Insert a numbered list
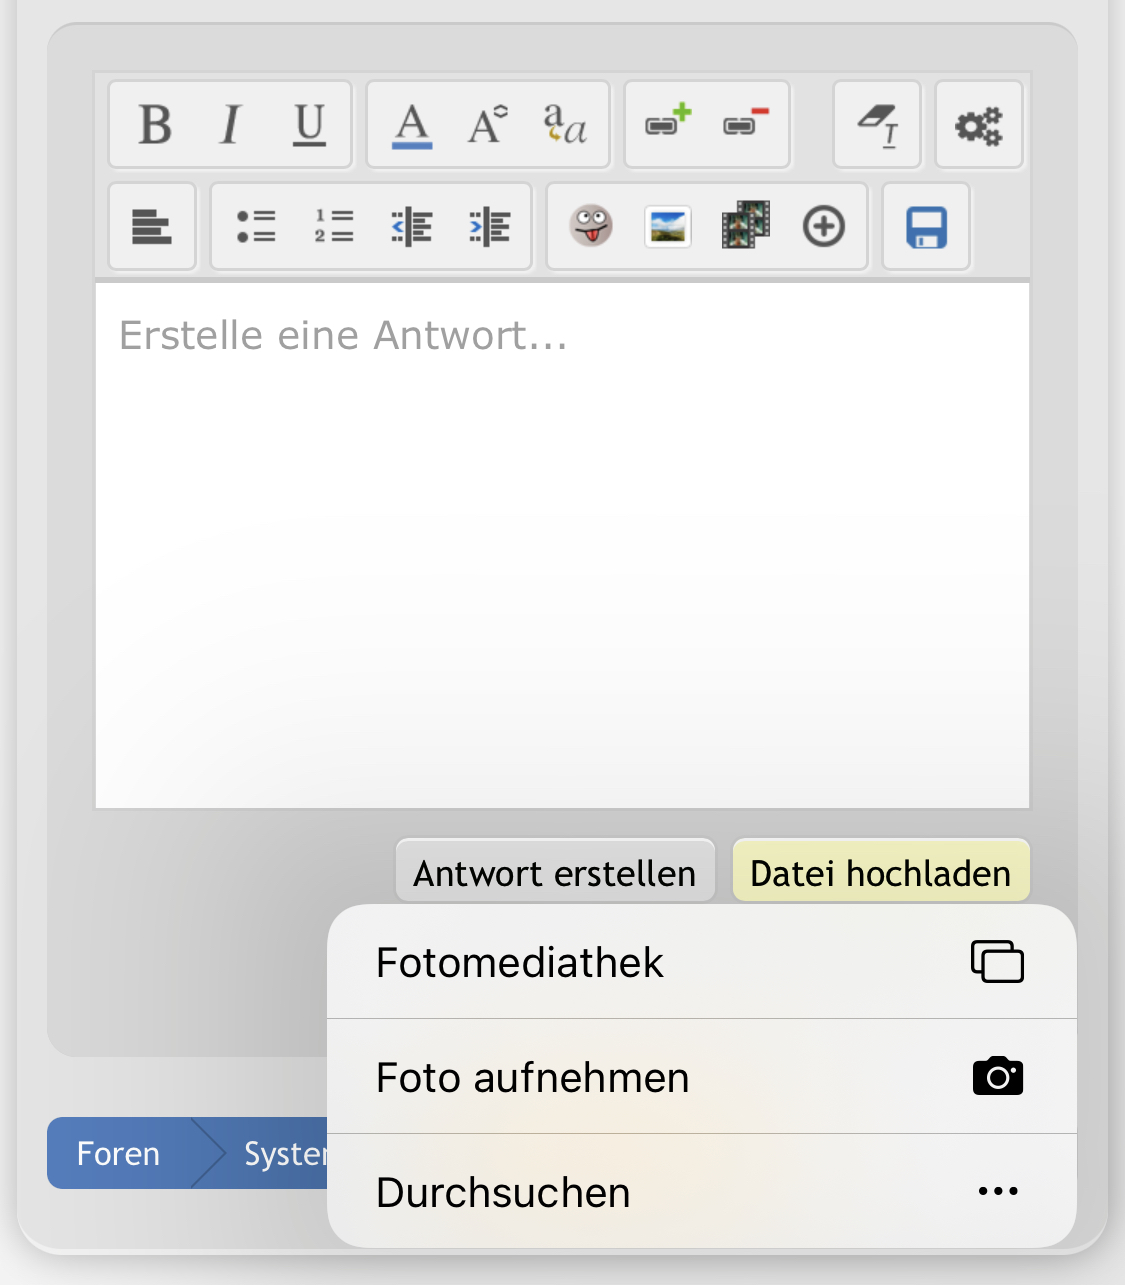 click(334, 227)
